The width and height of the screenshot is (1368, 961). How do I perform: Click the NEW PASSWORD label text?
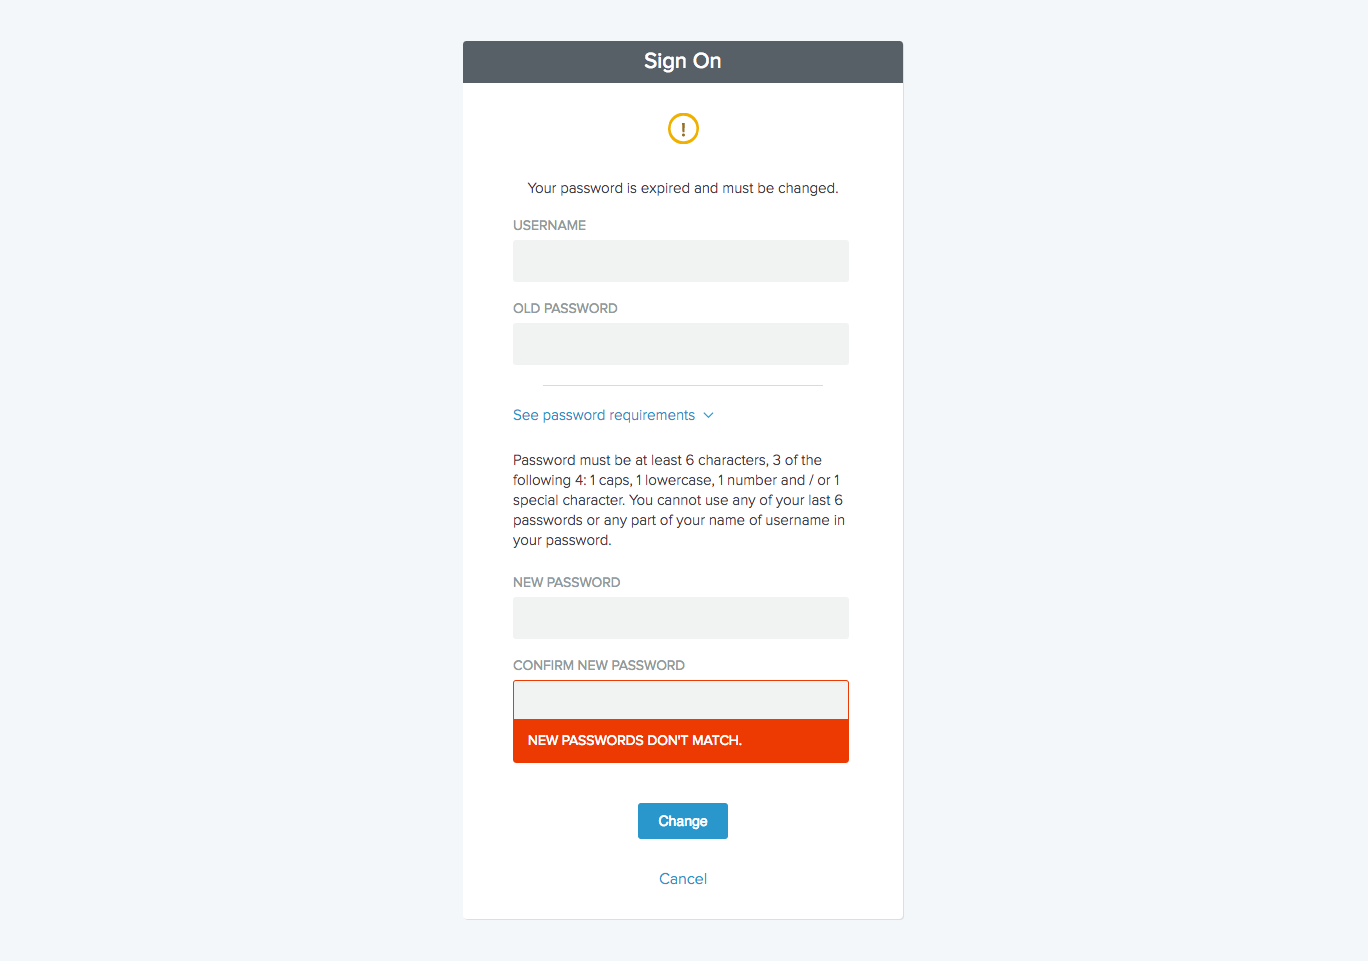click(x=566, y=582)
